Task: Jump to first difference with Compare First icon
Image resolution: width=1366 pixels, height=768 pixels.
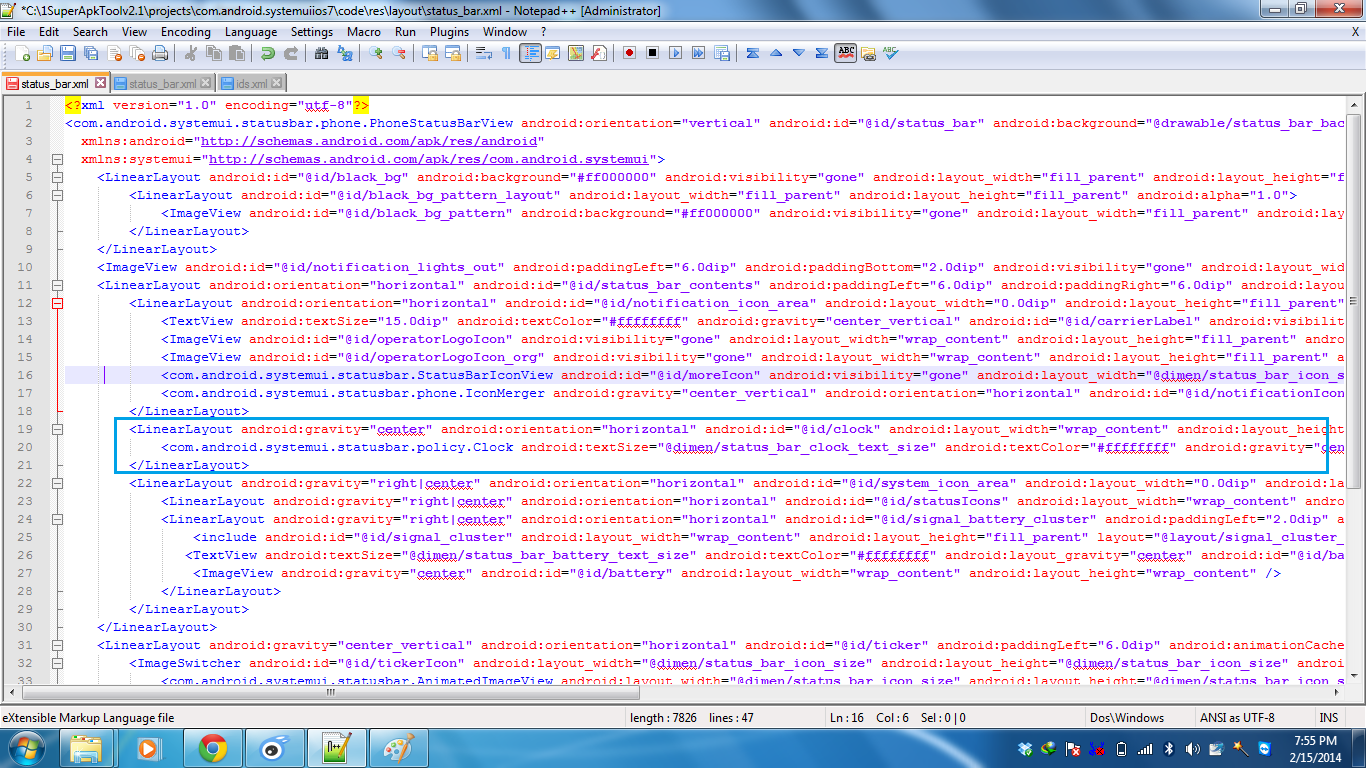Action: point(753,53)
